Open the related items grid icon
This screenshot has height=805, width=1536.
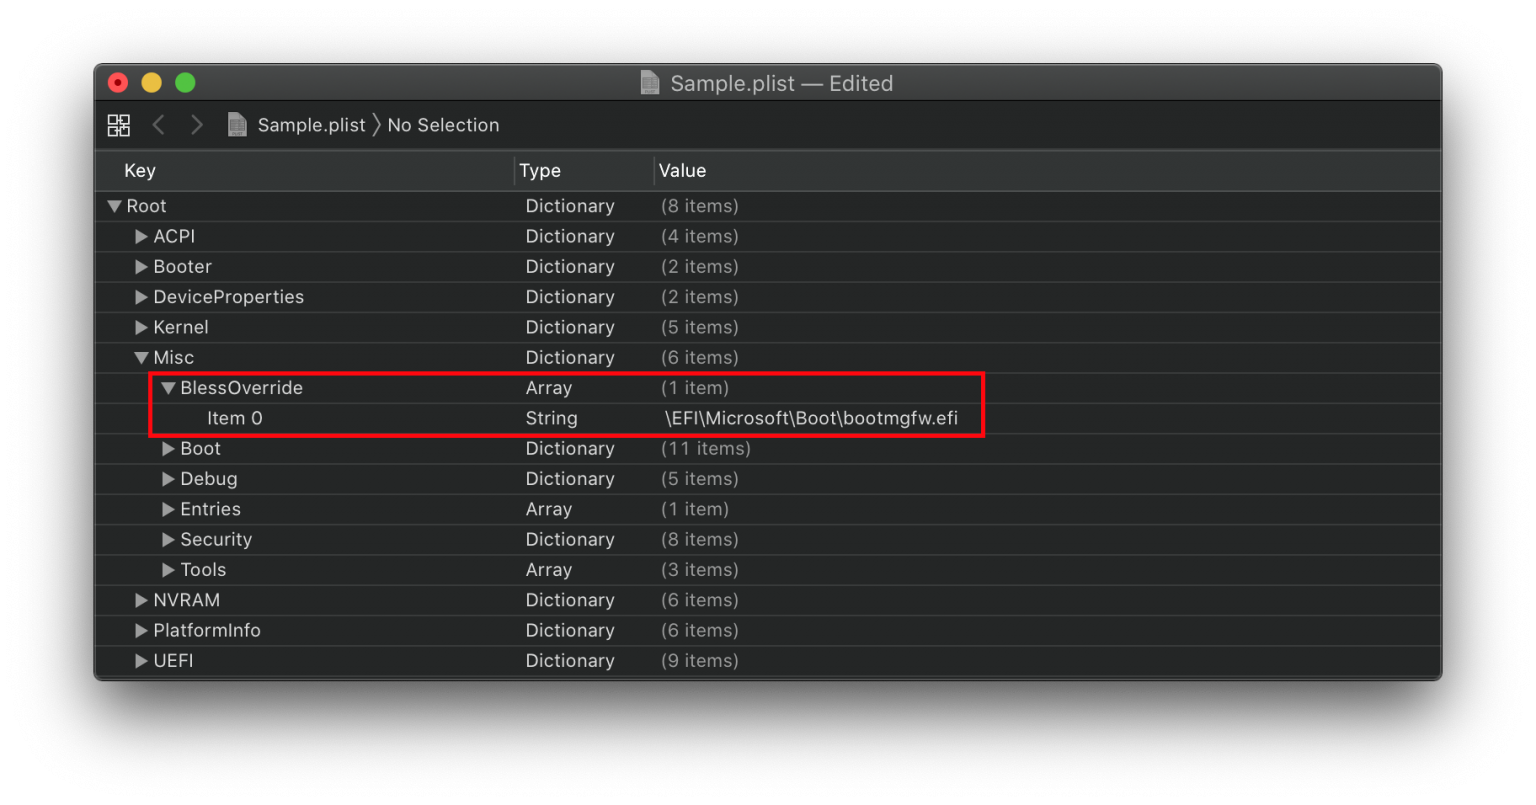(x=119, y=125)
